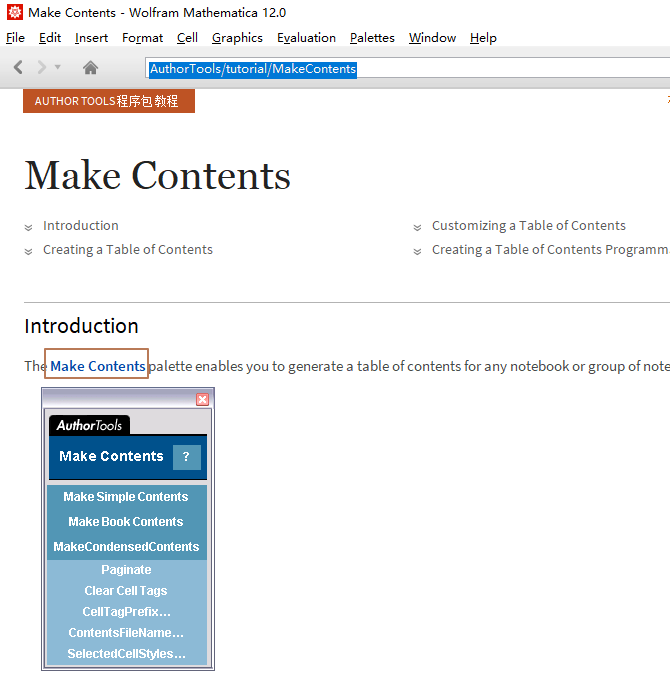Click the Mathematica app icon in title bar
This screenshot has height=687, width=670.
pyautogui.click(x=14, y=12)
